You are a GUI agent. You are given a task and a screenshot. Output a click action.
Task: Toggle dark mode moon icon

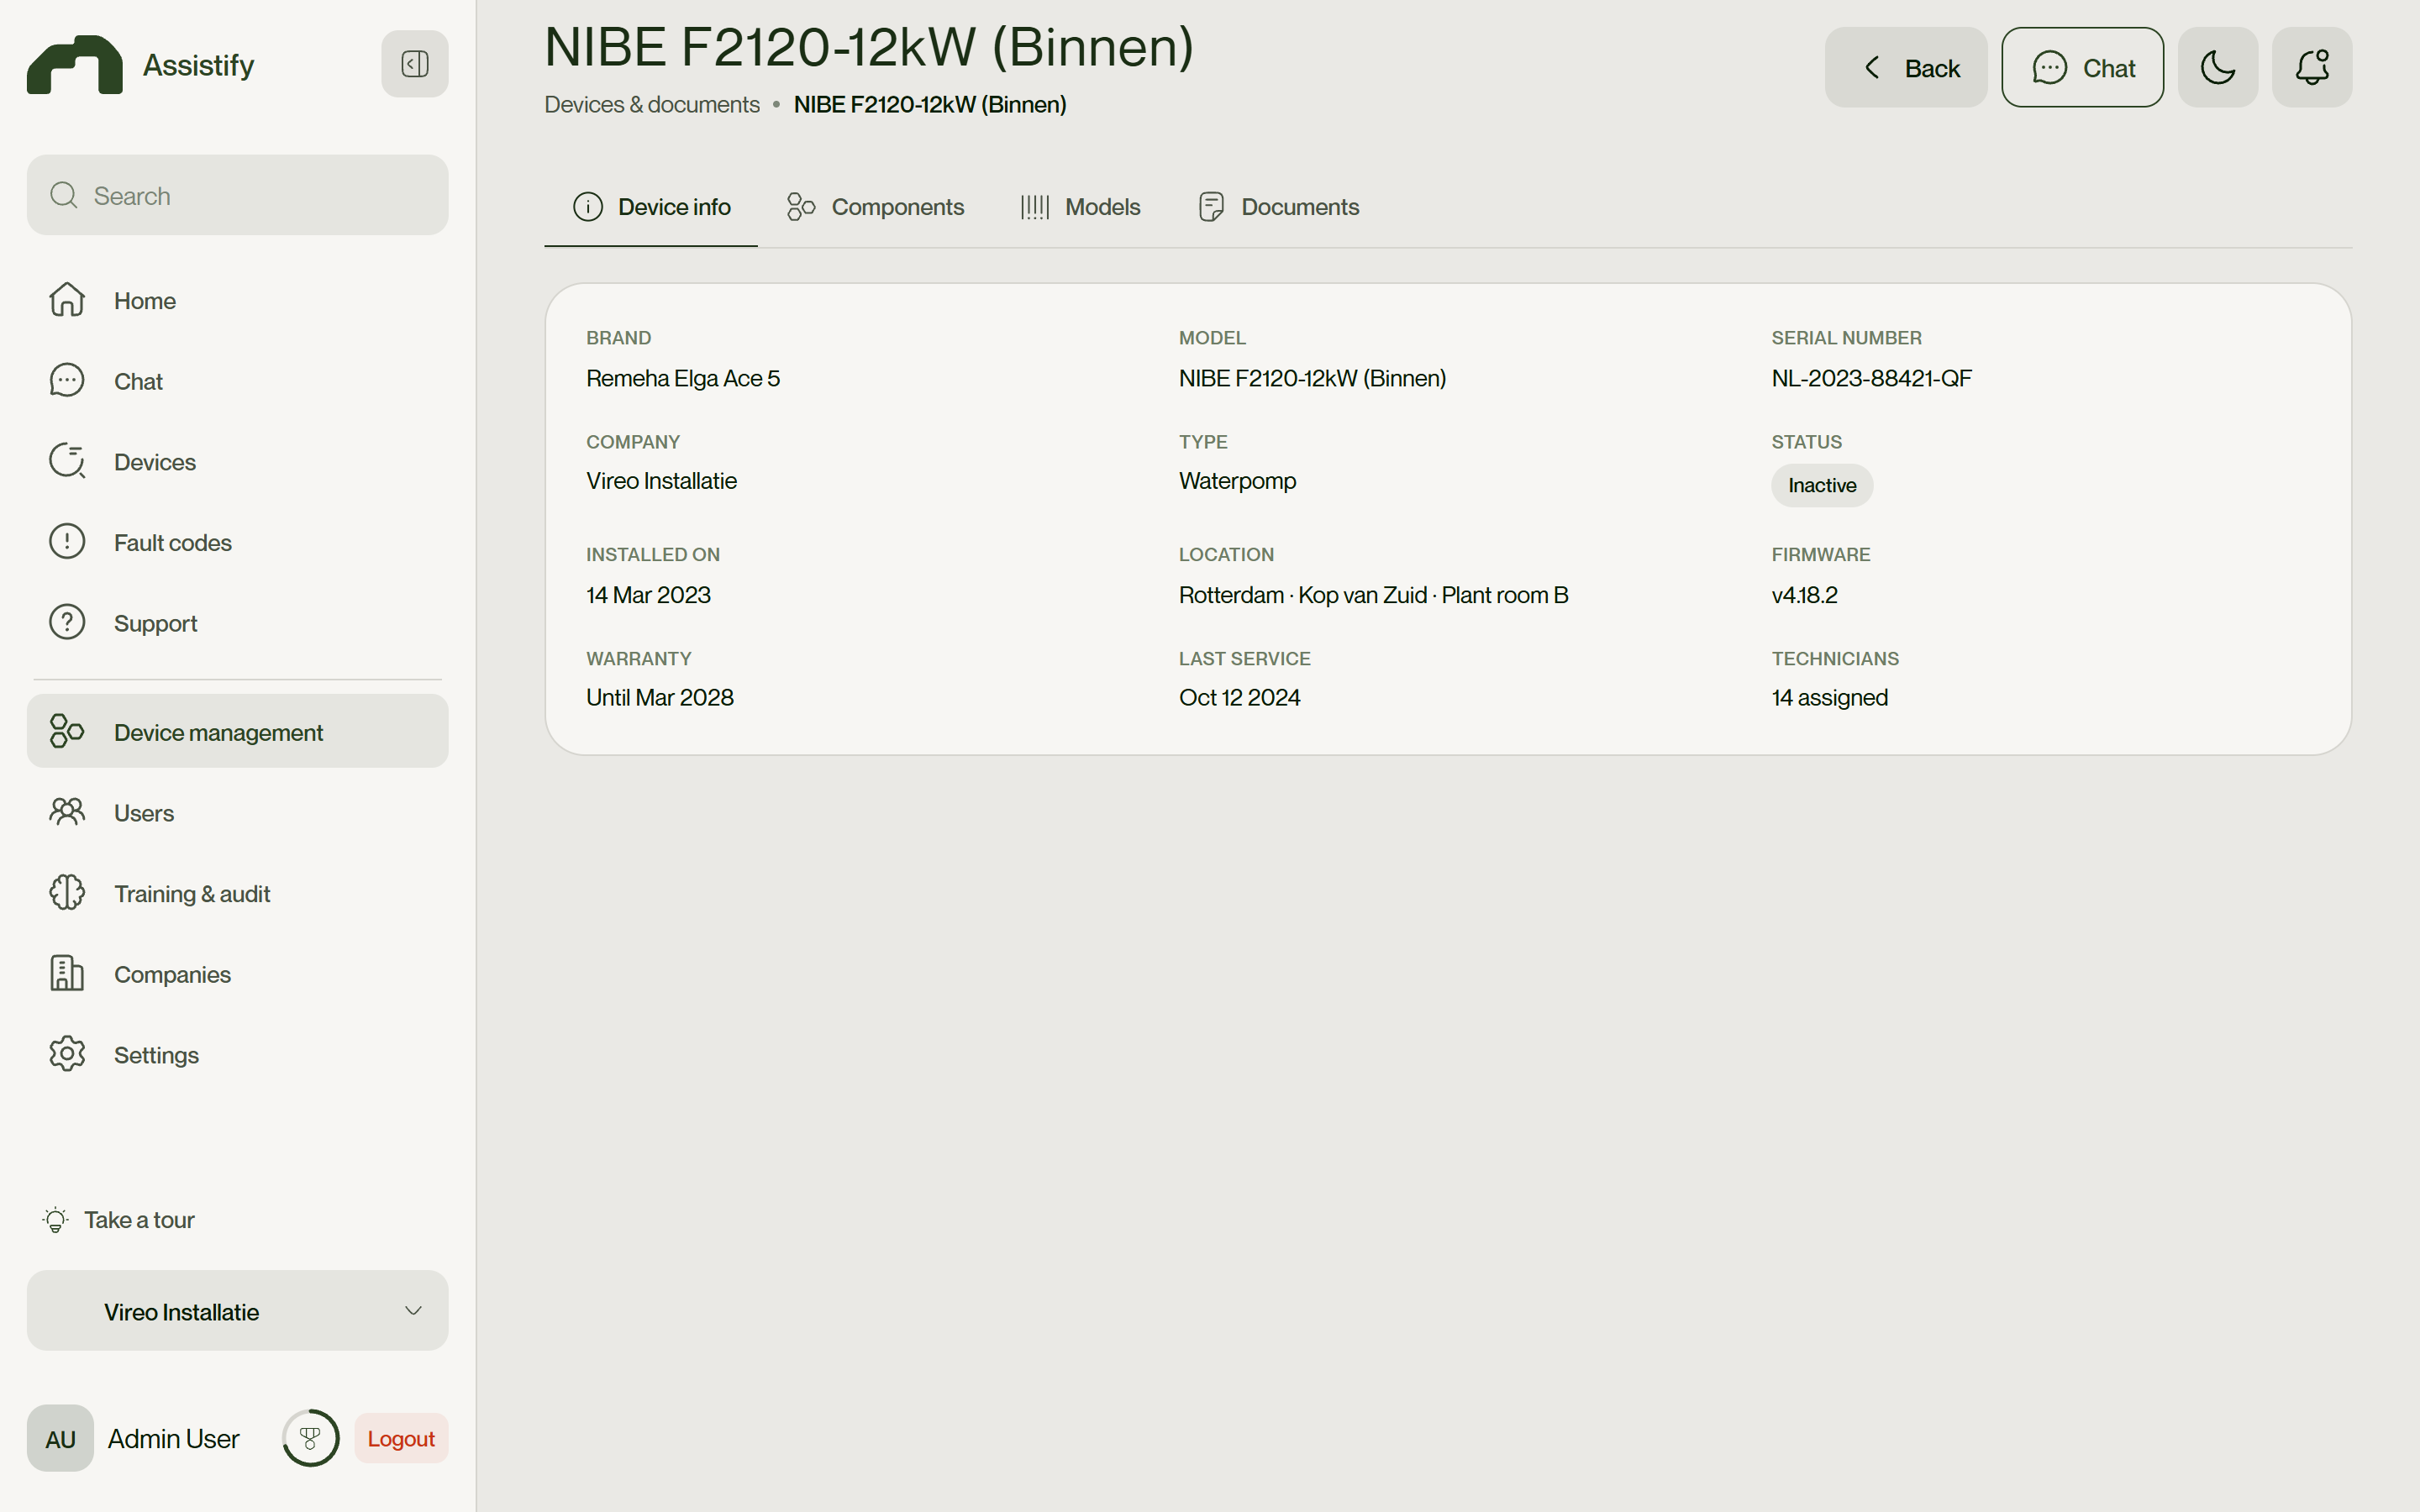click(2217, 67)
